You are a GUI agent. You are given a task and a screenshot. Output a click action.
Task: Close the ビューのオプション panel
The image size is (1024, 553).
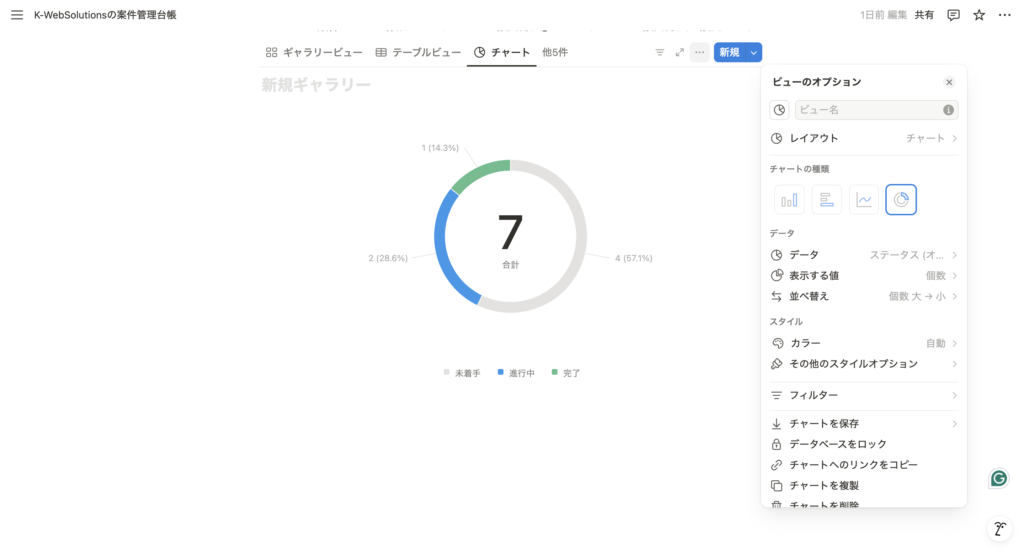pos(949,82)
